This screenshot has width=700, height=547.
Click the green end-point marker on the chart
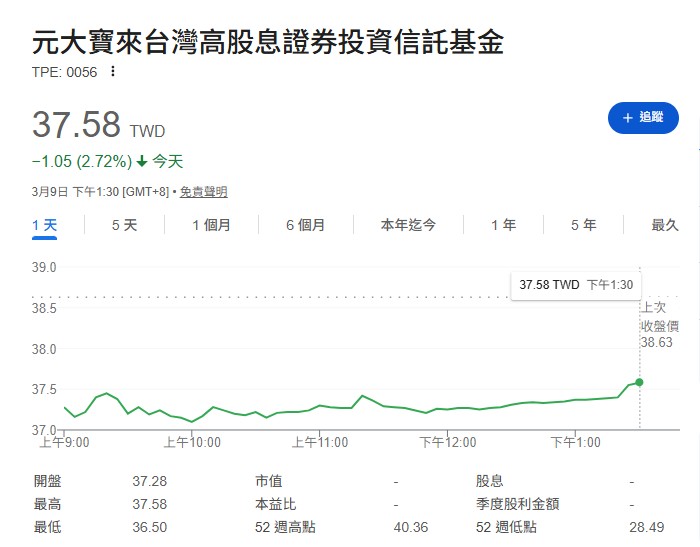point(639,382)
